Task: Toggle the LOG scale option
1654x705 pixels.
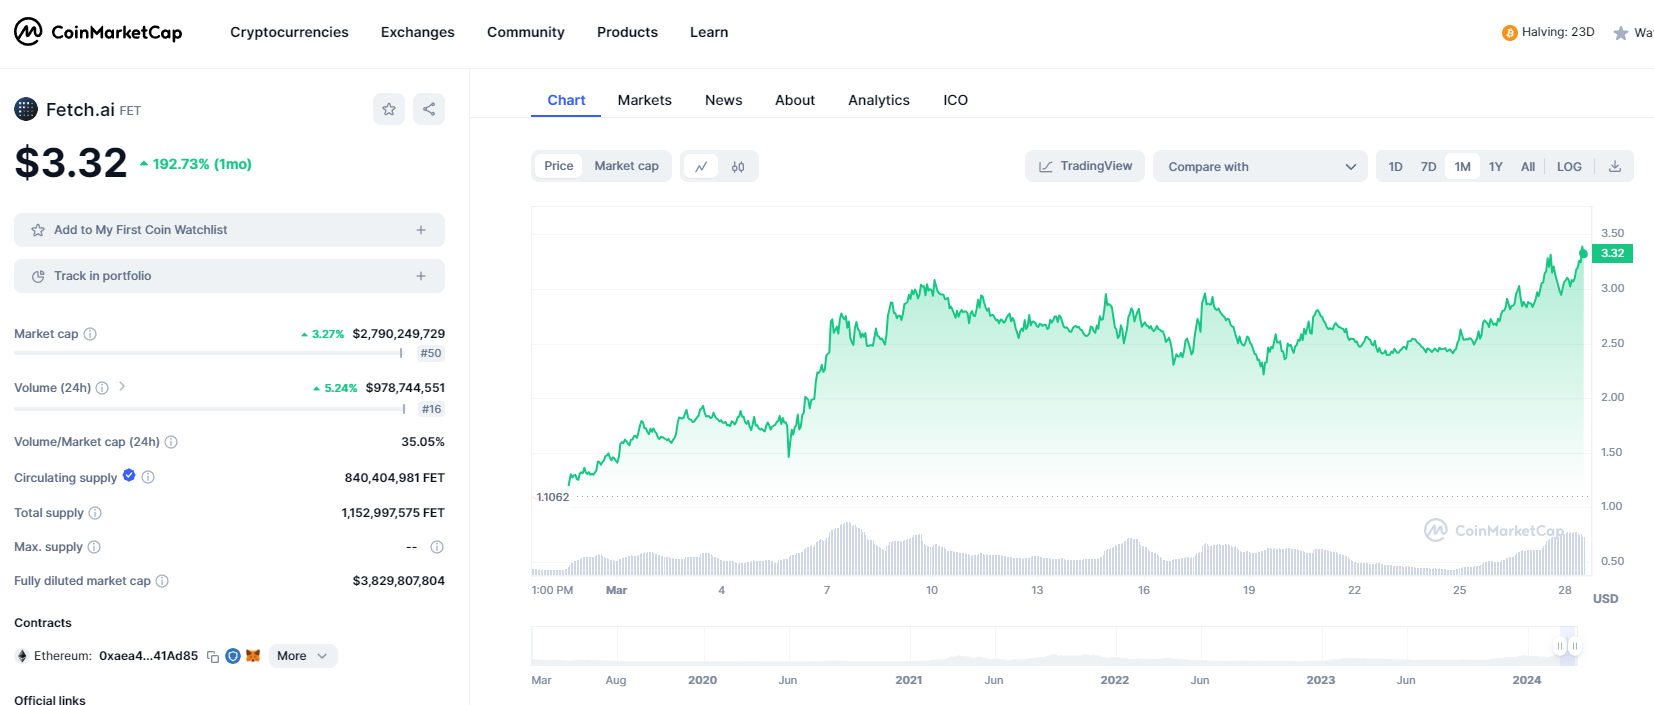Action: tap(1569, 167)
